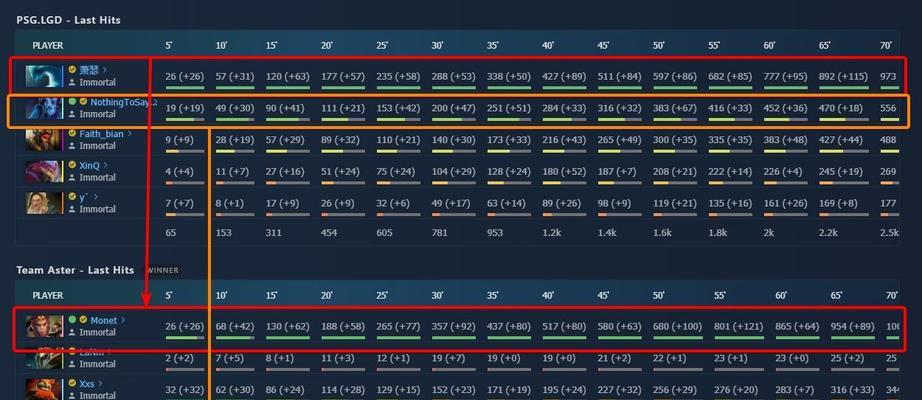
Task: Click Immortal rank text in Monet's row
Action: [98, 332]
